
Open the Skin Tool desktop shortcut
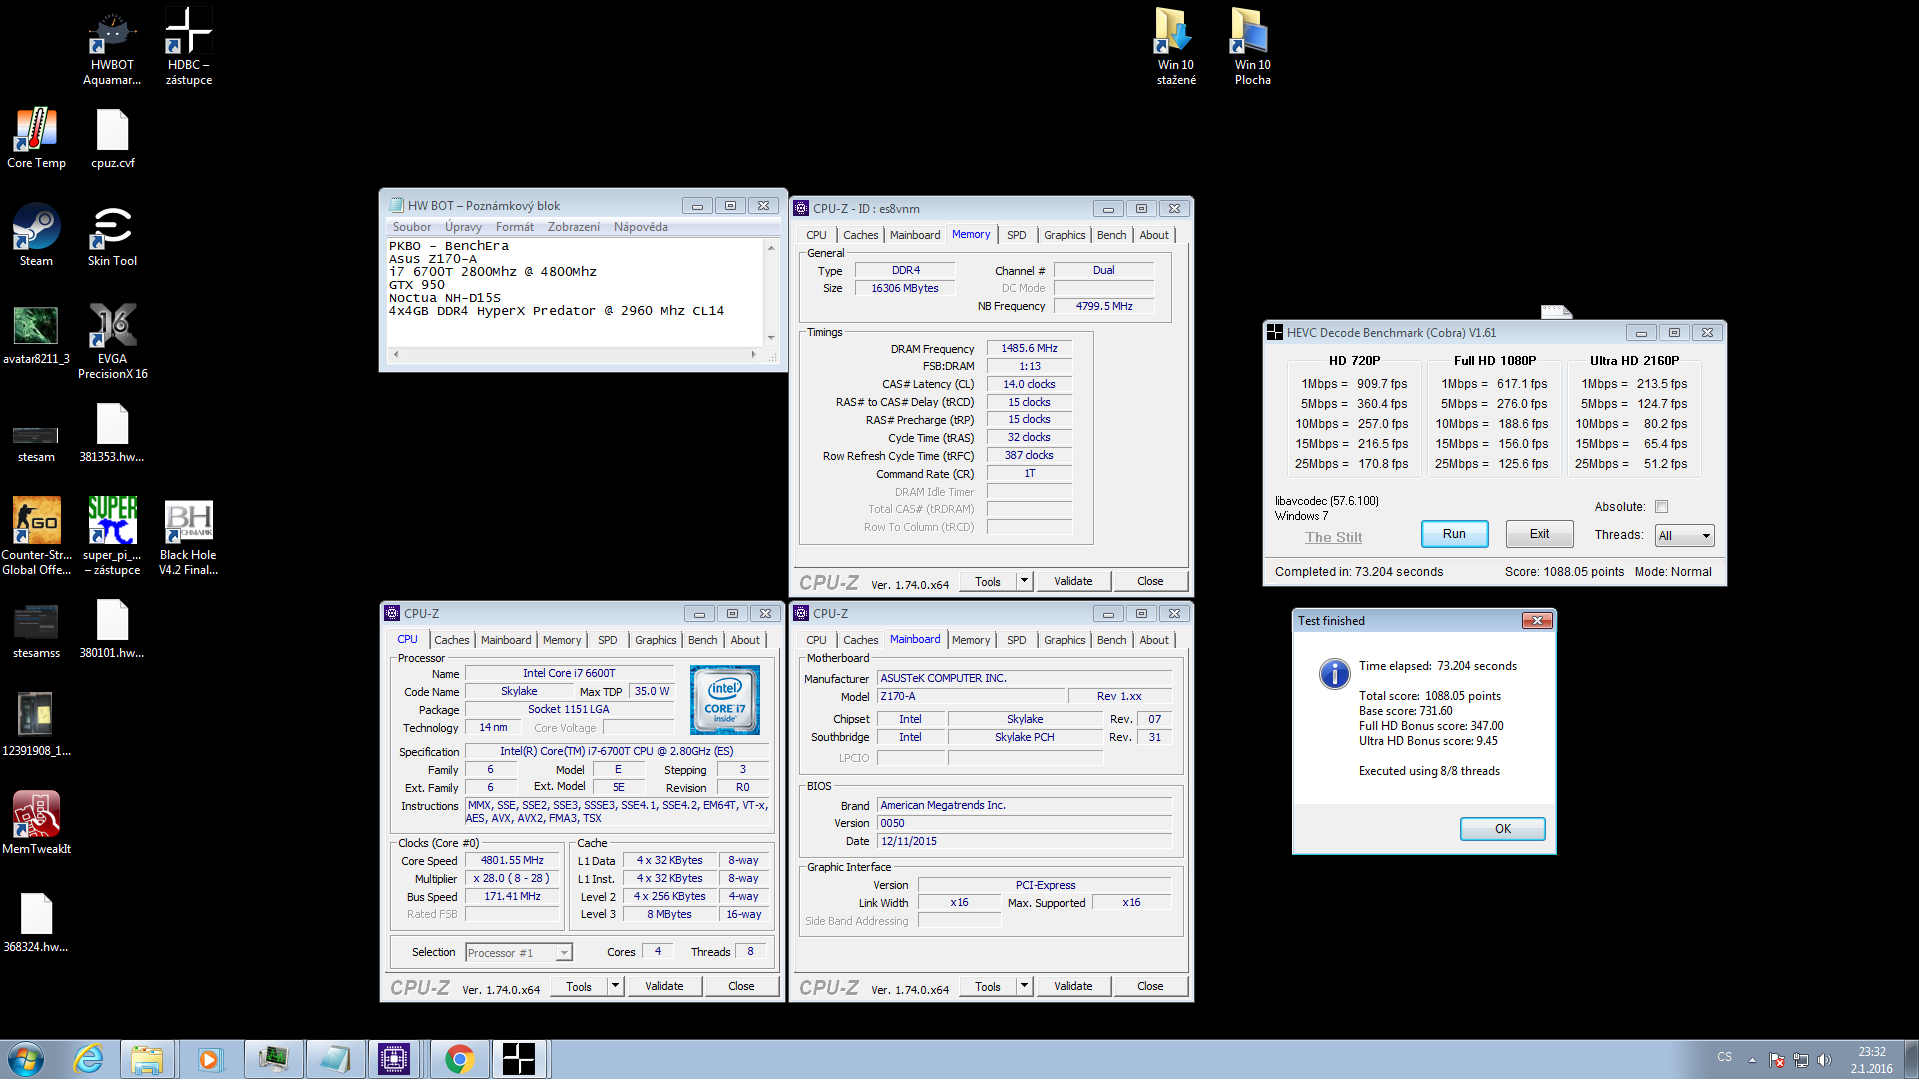click(x=112, y=236)
